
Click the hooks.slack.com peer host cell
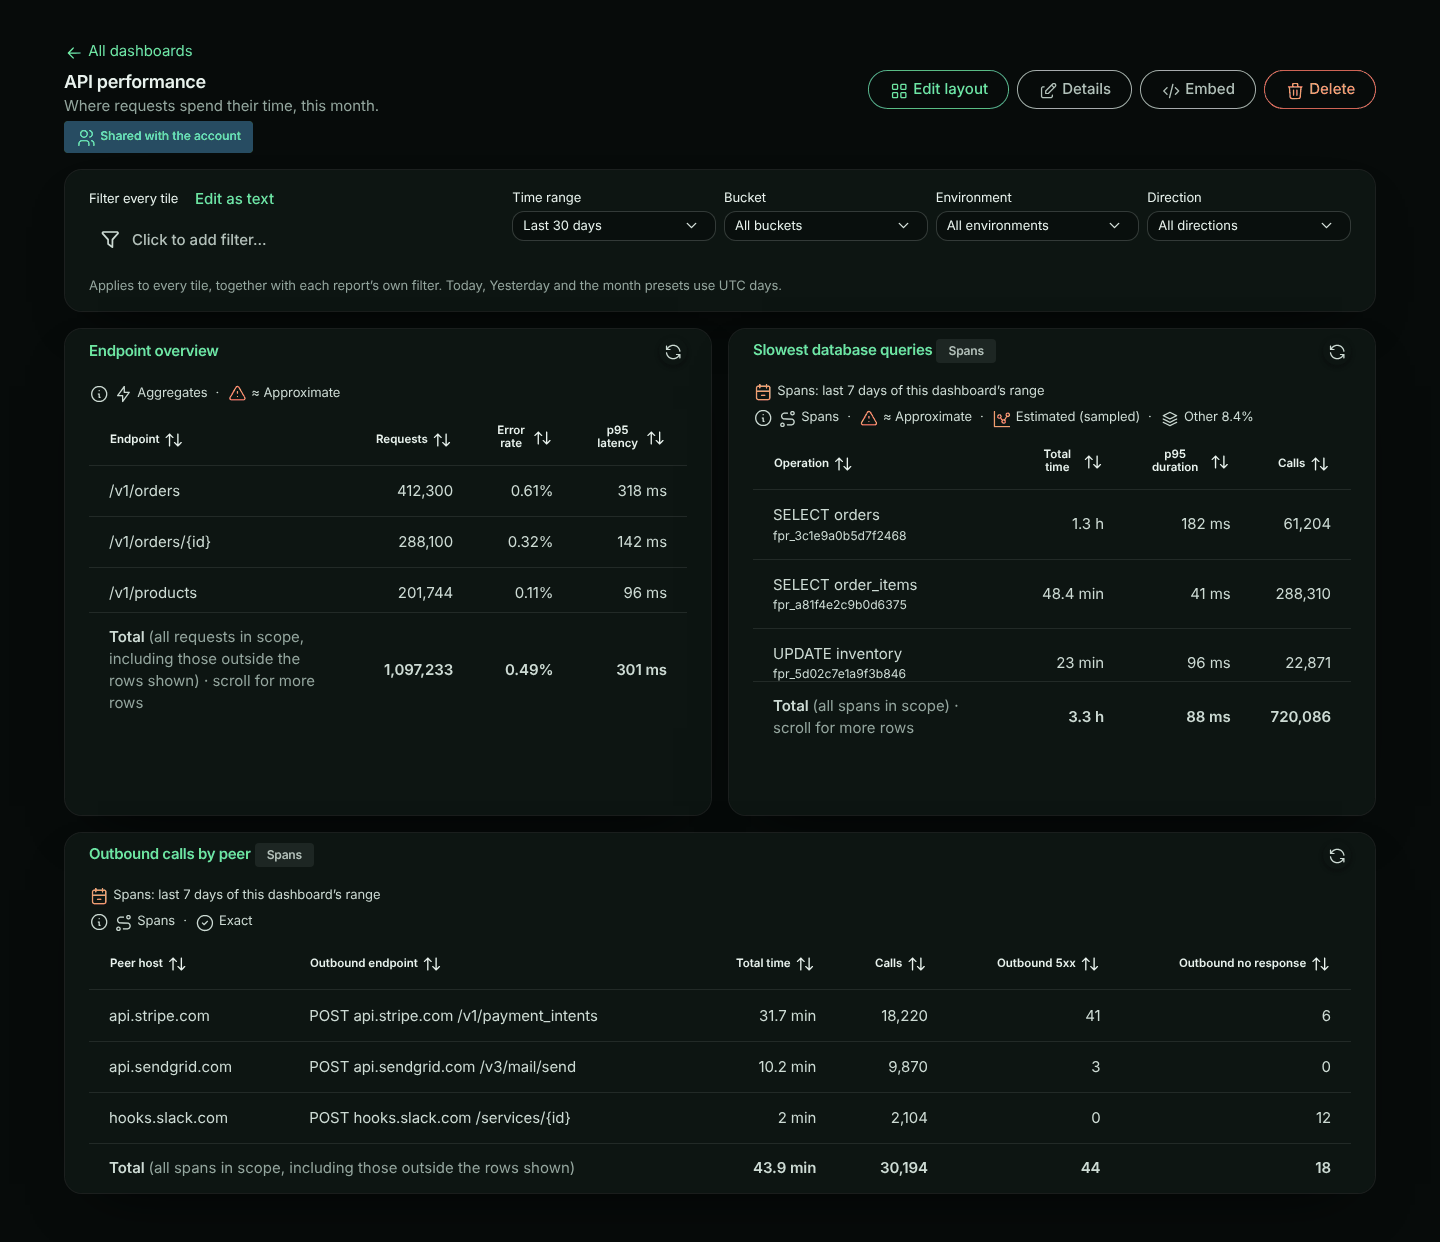[168, 1118]
